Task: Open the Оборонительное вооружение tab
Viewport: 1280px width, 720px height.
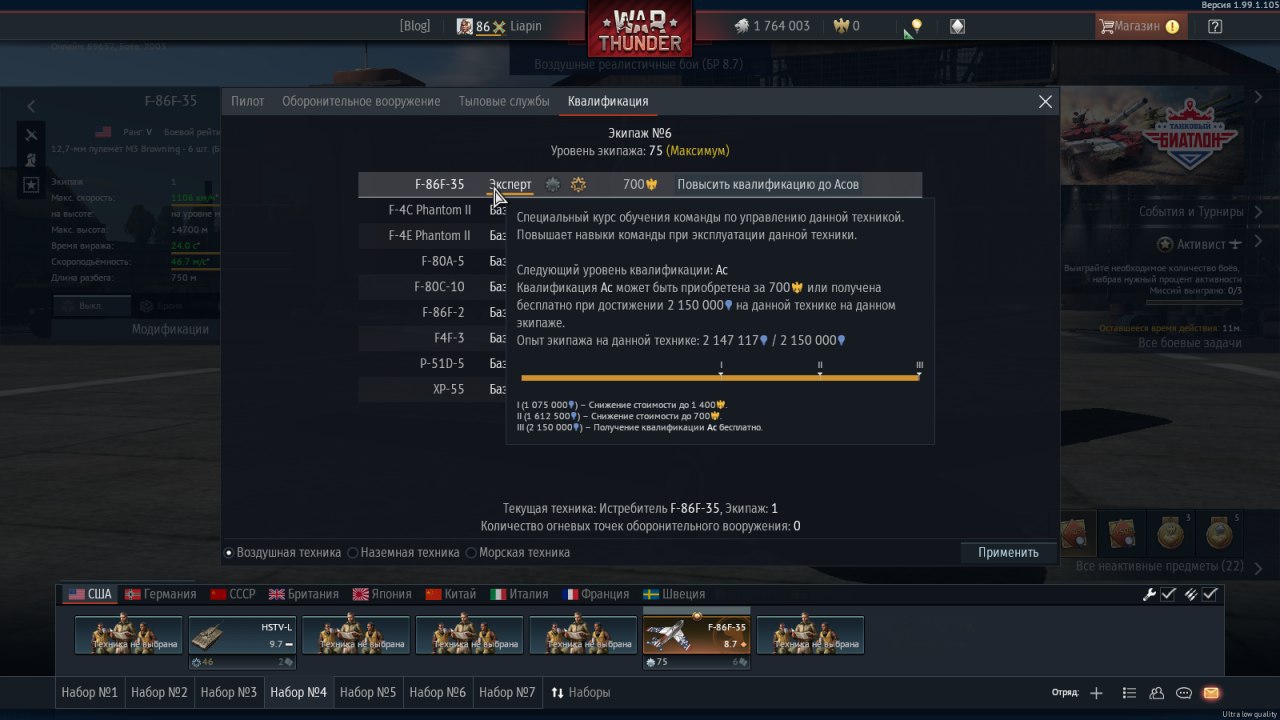Action: click(x=361, y=101)
